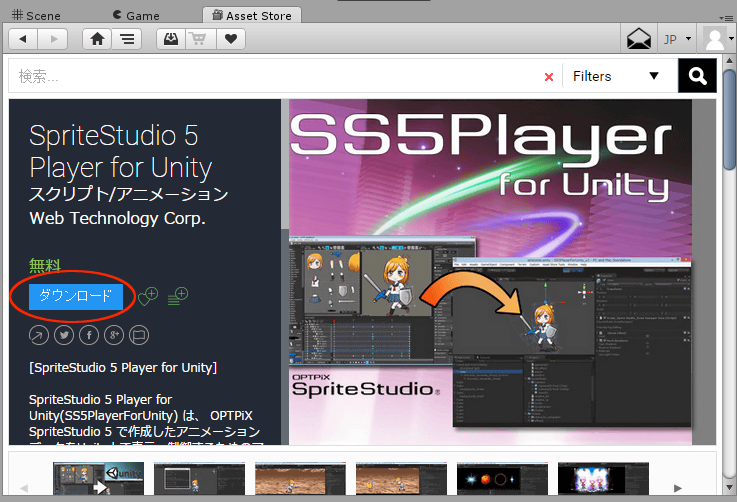Select the thumbnail with glowing effects
Image resolution: width=737 pixels, height=502 pixels.
point(502,478)
